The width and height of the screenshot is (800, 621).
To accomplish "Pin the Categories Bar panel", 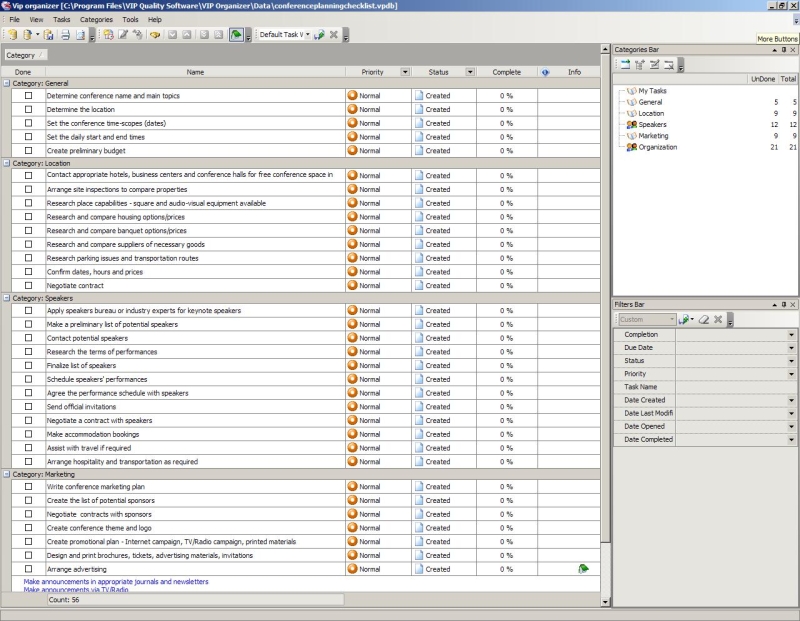I will tap(784, 49).
